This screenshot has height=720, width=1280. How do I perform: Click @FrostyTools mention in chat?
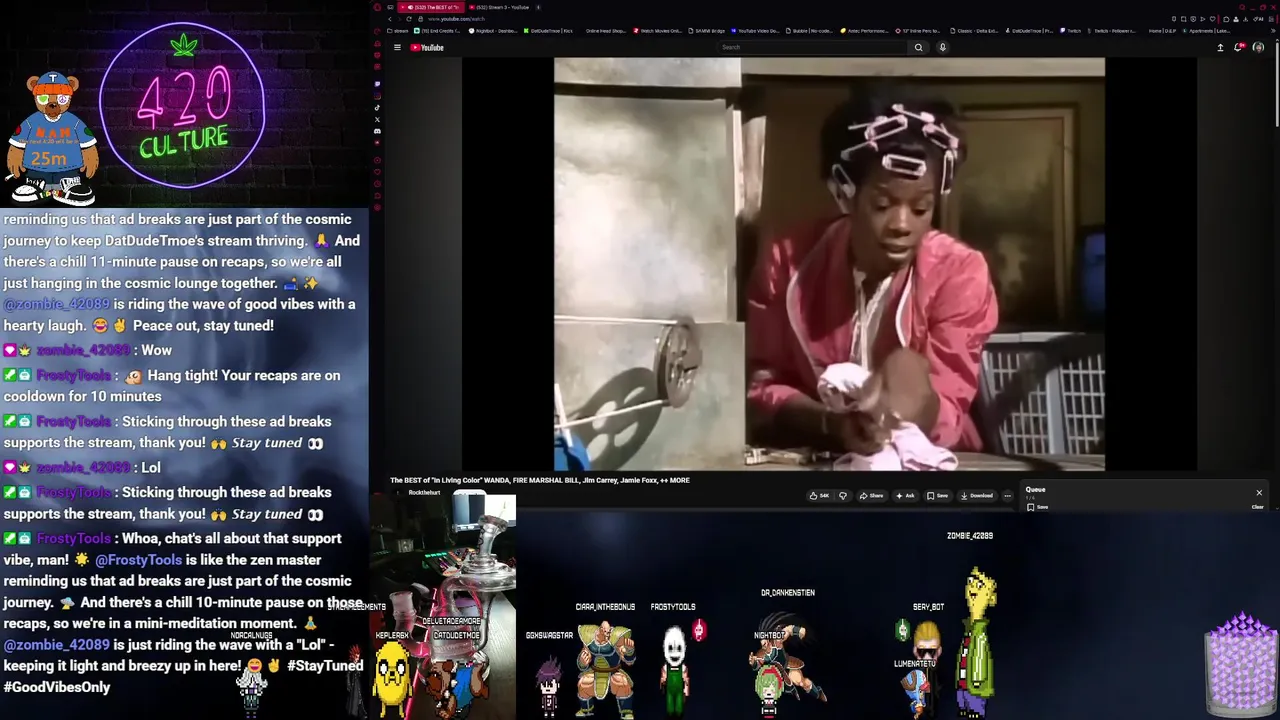(x=138, y=560)
